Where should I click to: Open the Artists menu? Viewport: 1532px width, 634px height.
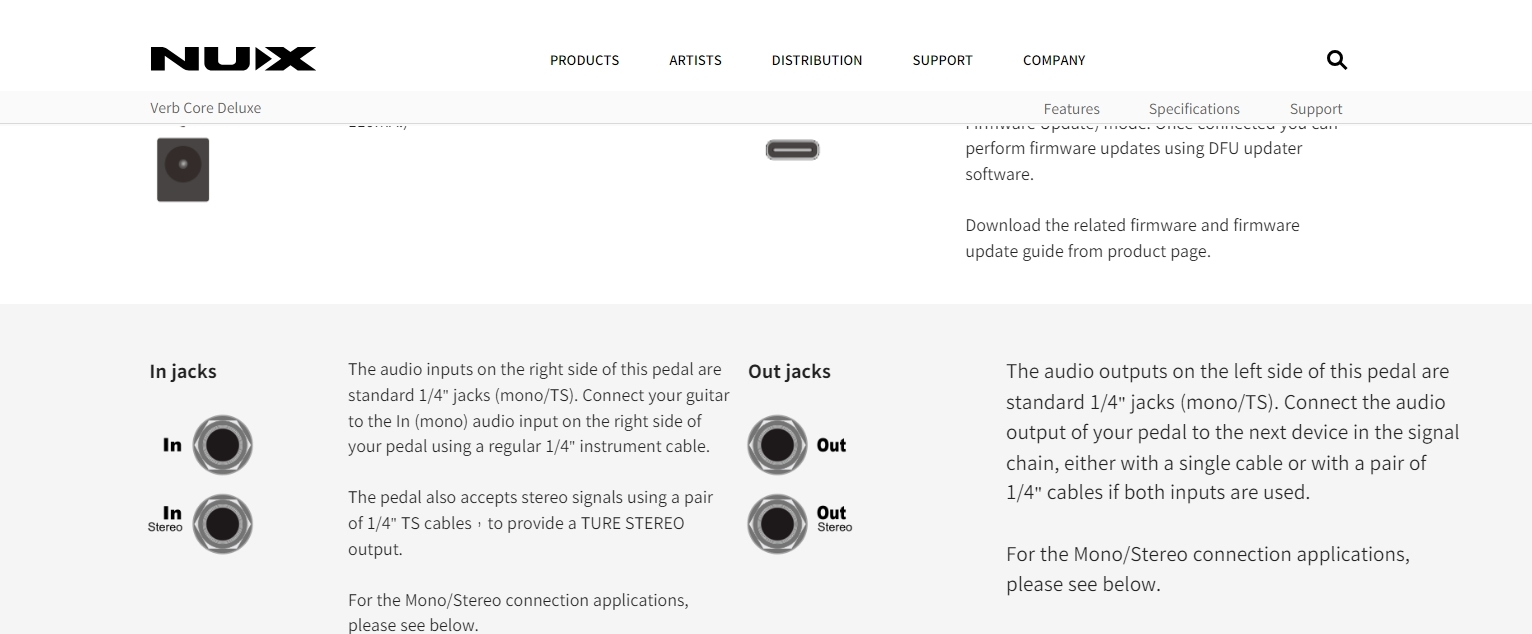(695, 60)
